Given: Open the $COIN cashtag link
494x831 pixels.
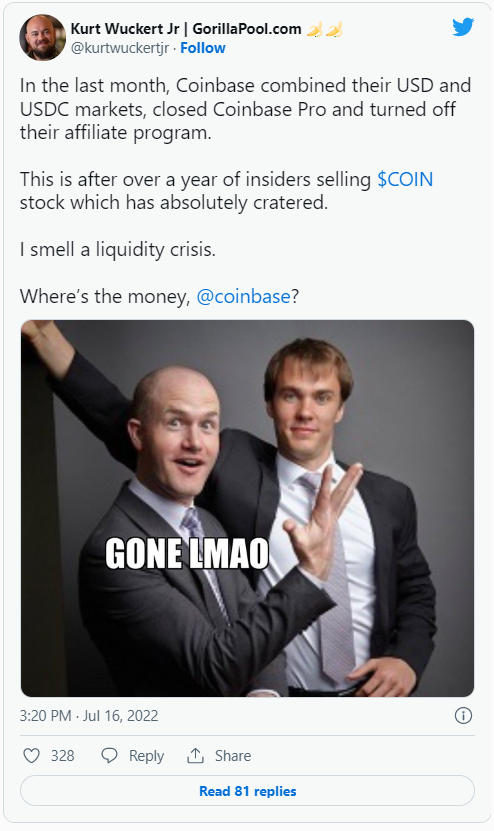Looking at the screenshot, I should tap(405, 179).
